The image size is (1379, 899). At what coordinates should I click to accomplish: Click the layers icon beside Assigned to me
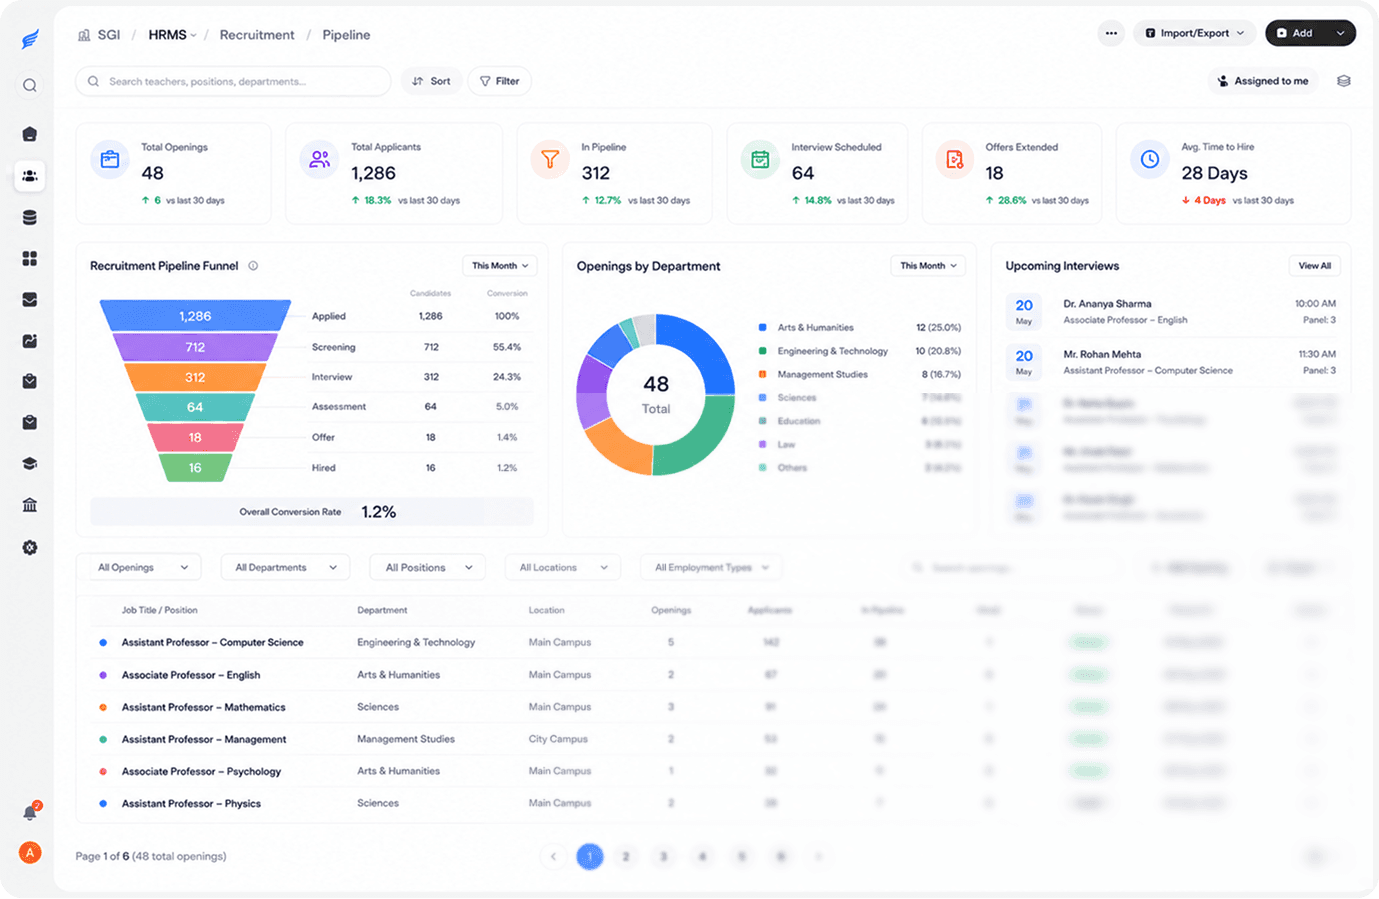(1344, 81)
